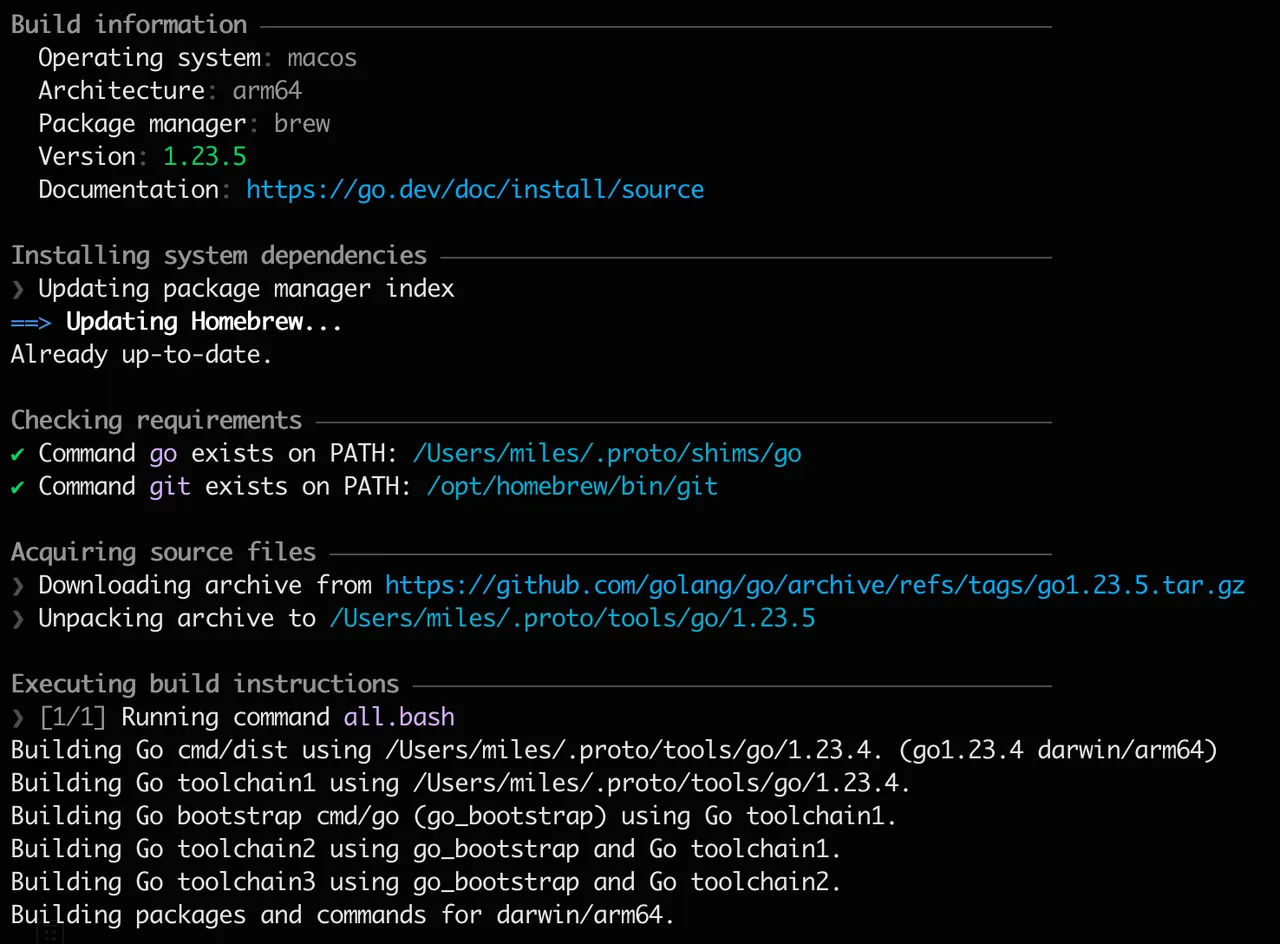The height and width of the screenshot is (944, 1280).
Task: Click the 'Building Go bootstrap cmd/go' output line
Action: point(454,816)
